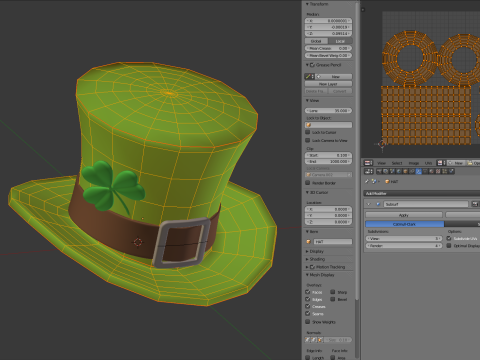Click the pin icon beside the HAT breadcrumb
Screen dimensions: 480x360
coord(367,181)
